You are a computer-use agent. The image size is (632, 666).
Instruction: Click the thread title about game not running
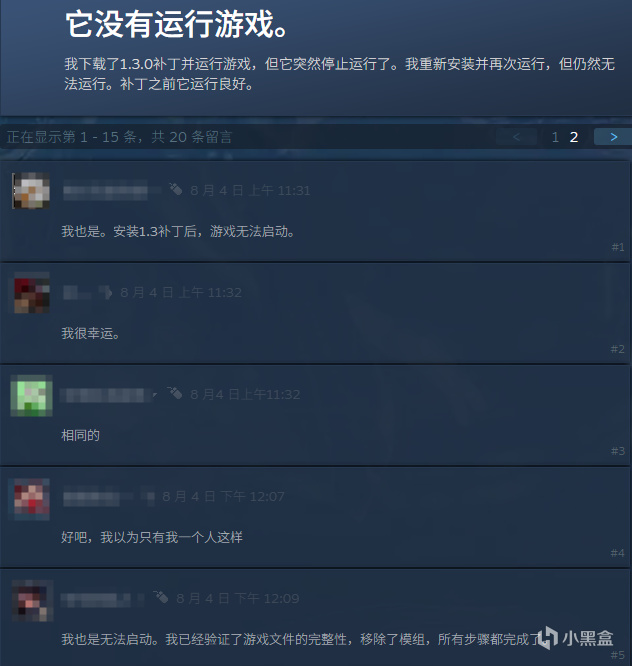(x=178, y=24)
